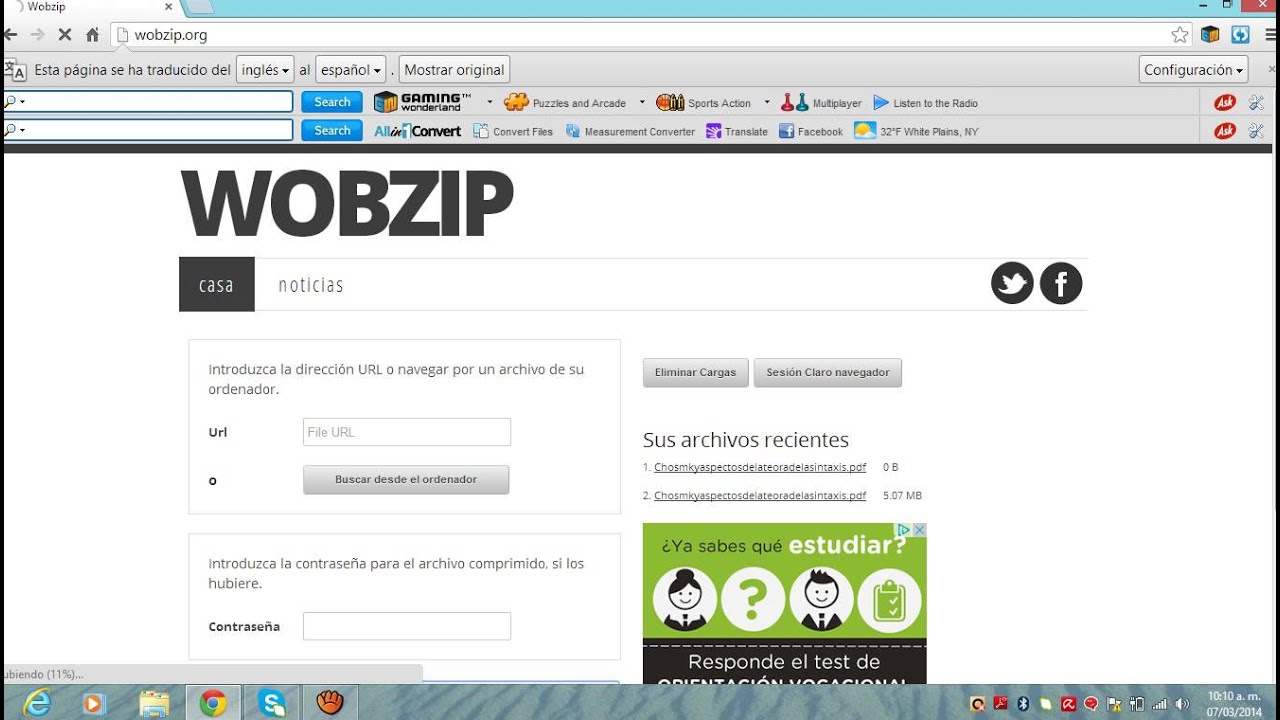Open Puzzles and Arcade toolbar link
The width and height of the screenshot is (1280, 720).
tap(565, 103)
